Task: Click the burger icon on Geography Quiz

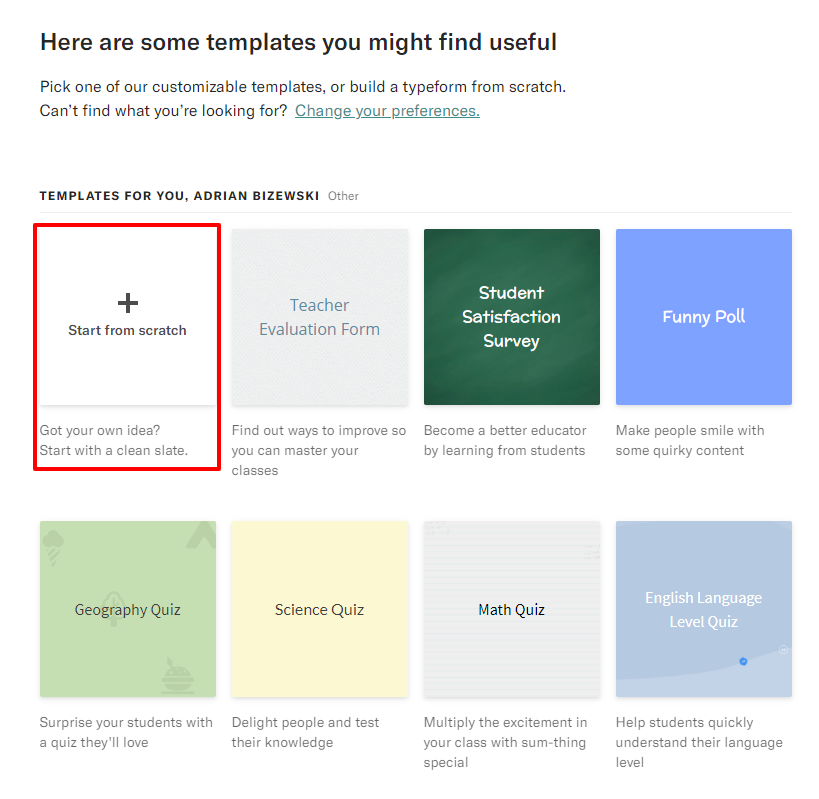Action: tap(178, 677)
